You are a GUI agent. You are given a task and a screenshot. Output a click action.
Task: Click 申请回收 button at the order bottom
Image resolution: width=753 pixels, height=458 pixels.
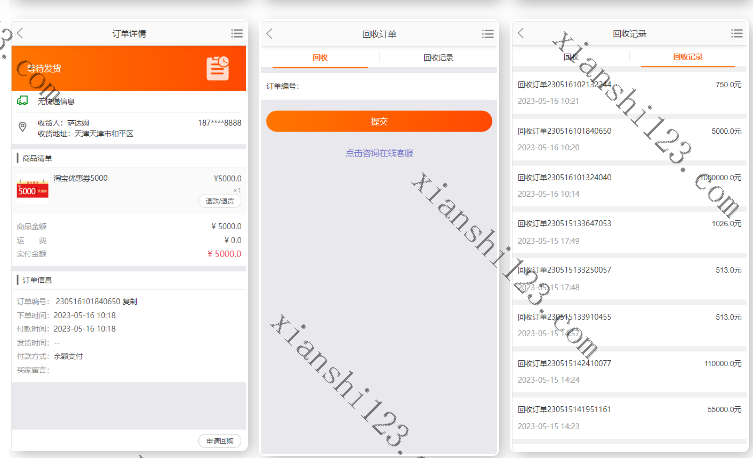tap(219, 441)
